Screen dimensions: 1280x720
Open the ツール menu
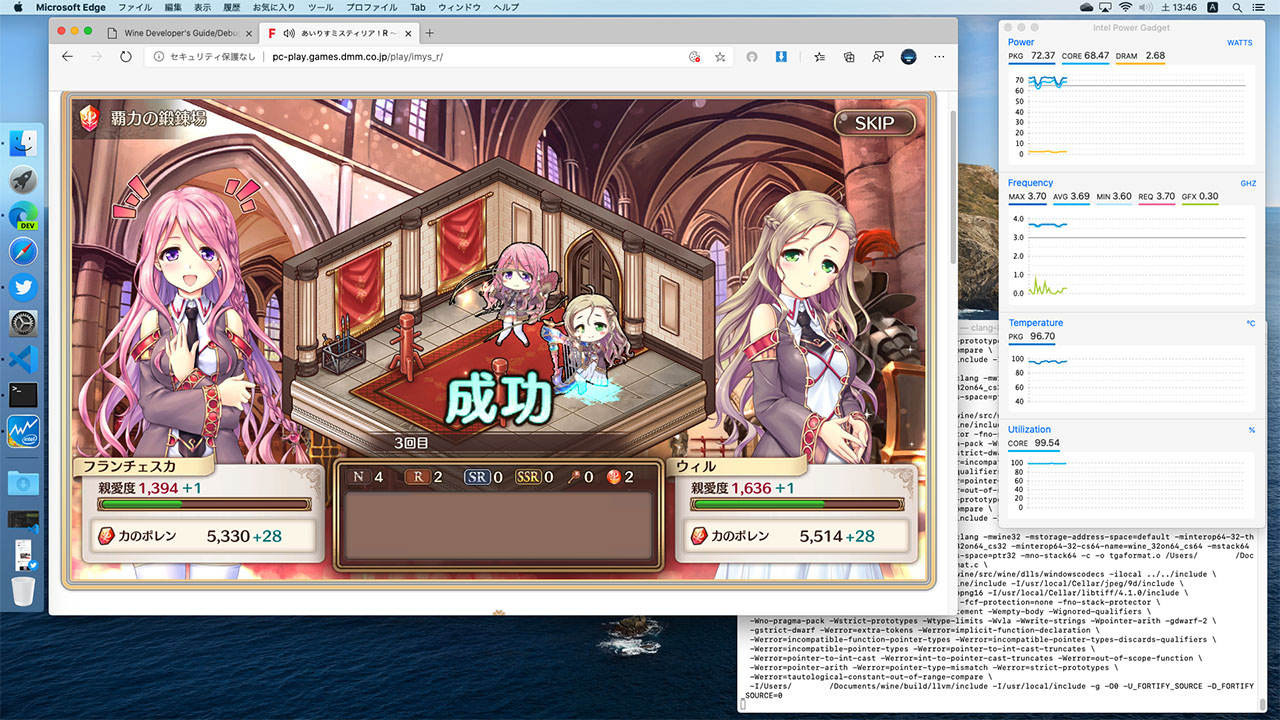pos(321,7)
